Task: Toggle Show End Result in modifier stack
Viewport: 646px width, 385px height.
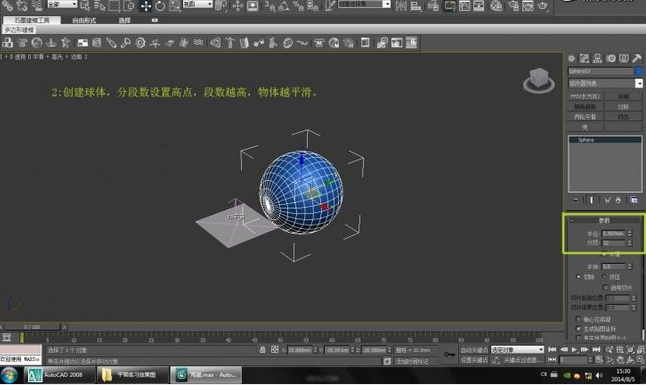Action: pyautogui.click(x=592, y=200)
